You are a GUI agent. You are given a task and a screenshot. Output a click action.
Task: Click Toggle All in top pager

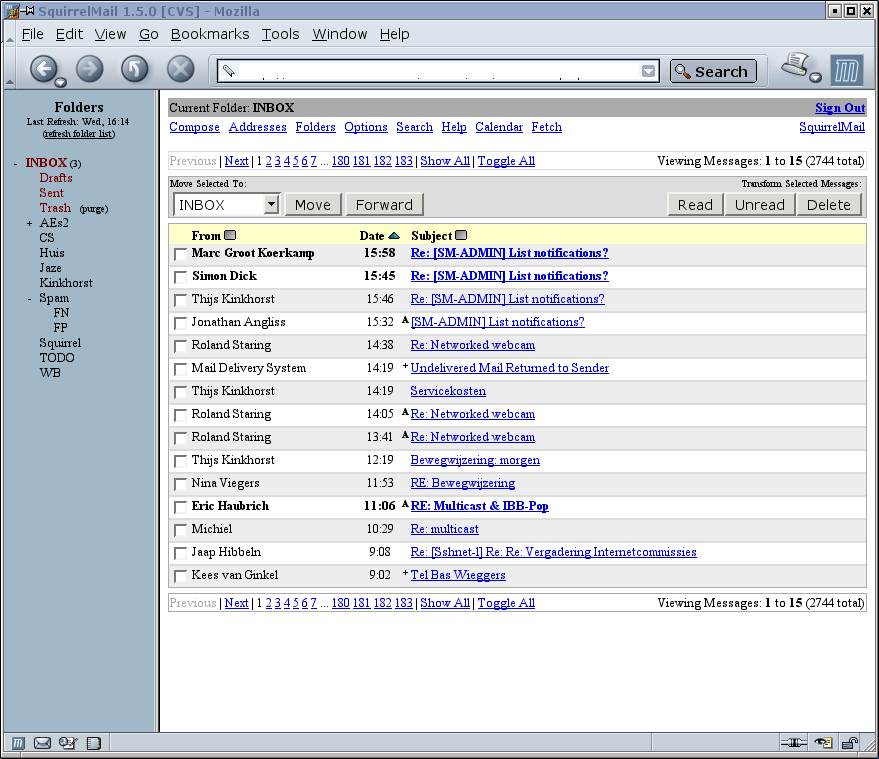tap(506, 161)
